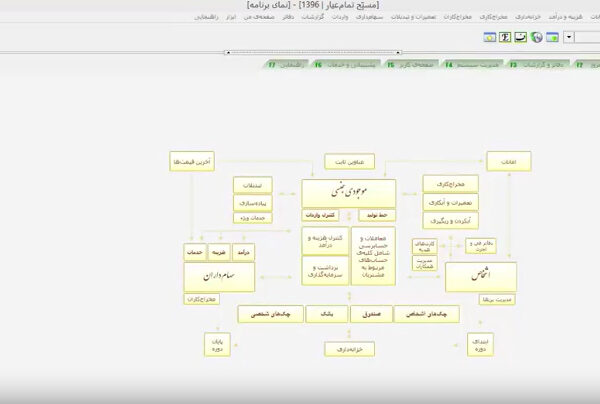
Task: Click the آخرین قیمت‌ها box
Action: (192, 161)
